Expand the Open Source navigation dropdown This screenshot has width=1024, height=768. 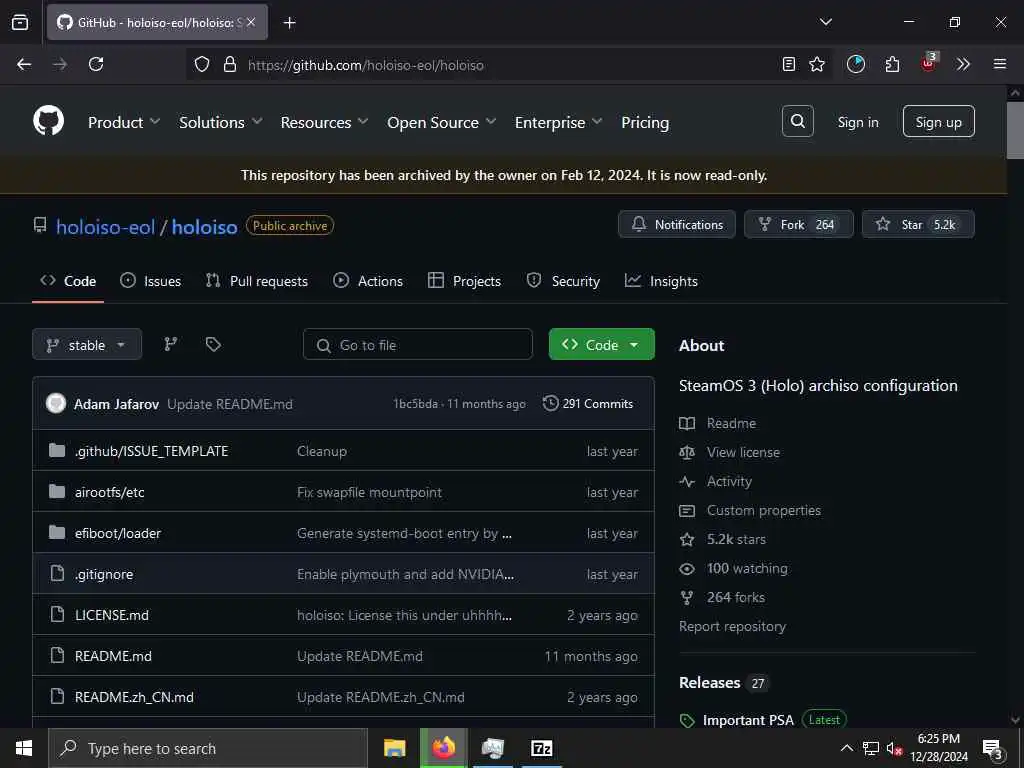(x=441, y=122)
